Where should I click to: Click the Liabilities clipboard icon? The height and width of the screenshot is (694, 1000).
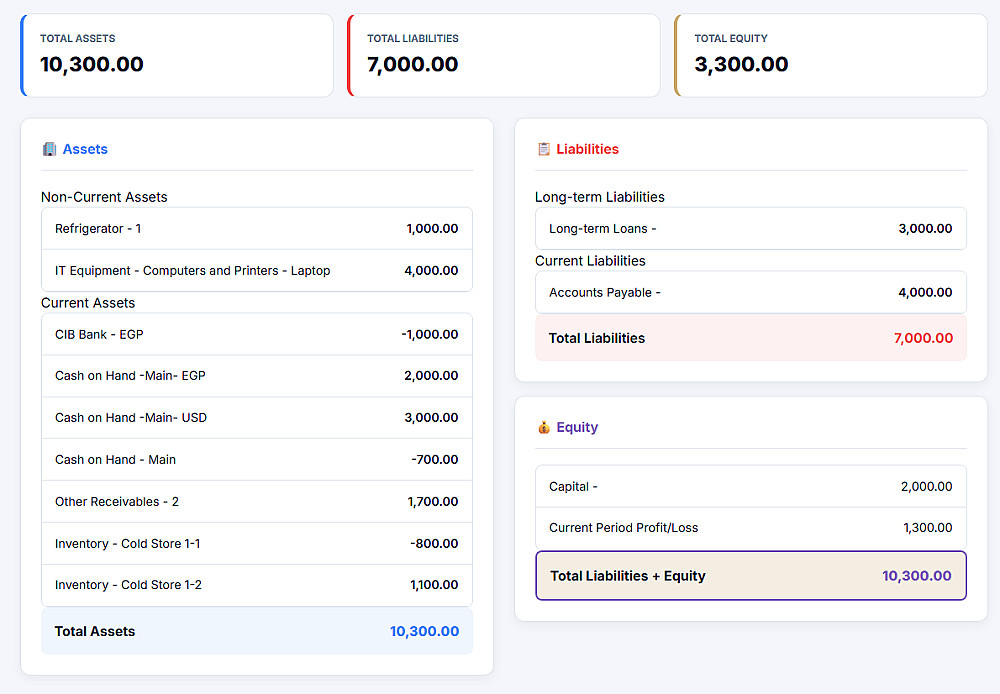(x=544, y=149)
